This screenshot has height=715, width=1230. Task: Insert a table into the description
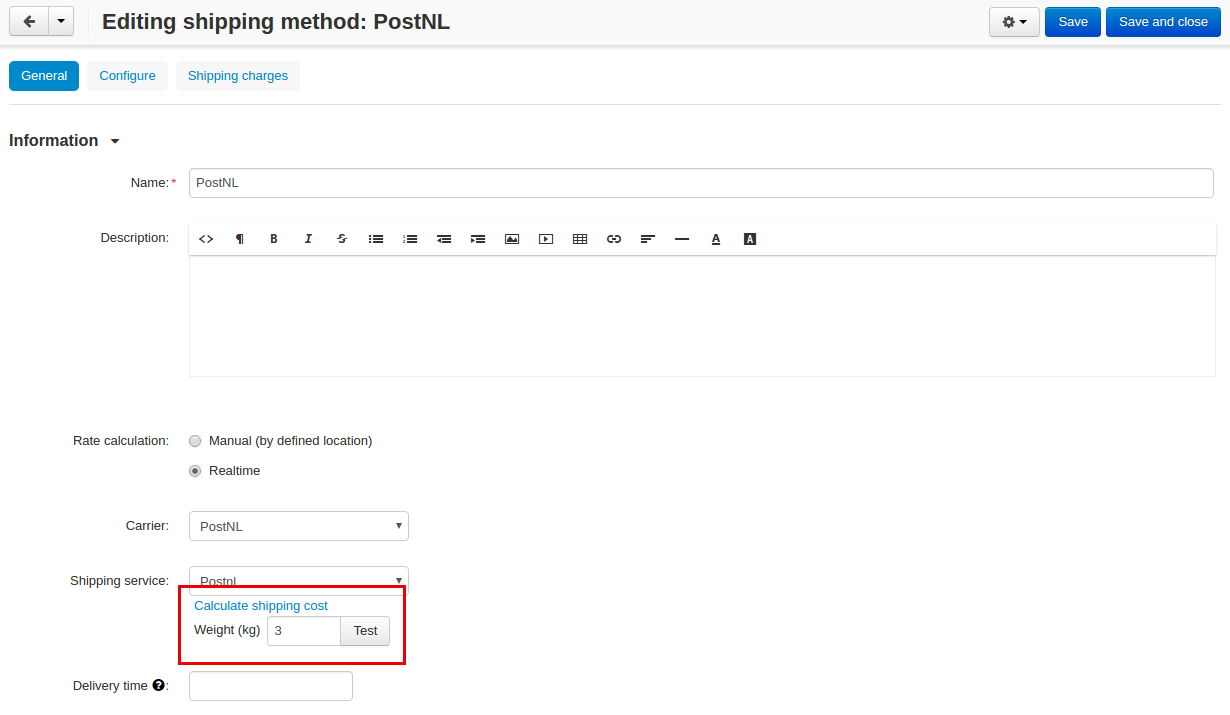[580, 239]
